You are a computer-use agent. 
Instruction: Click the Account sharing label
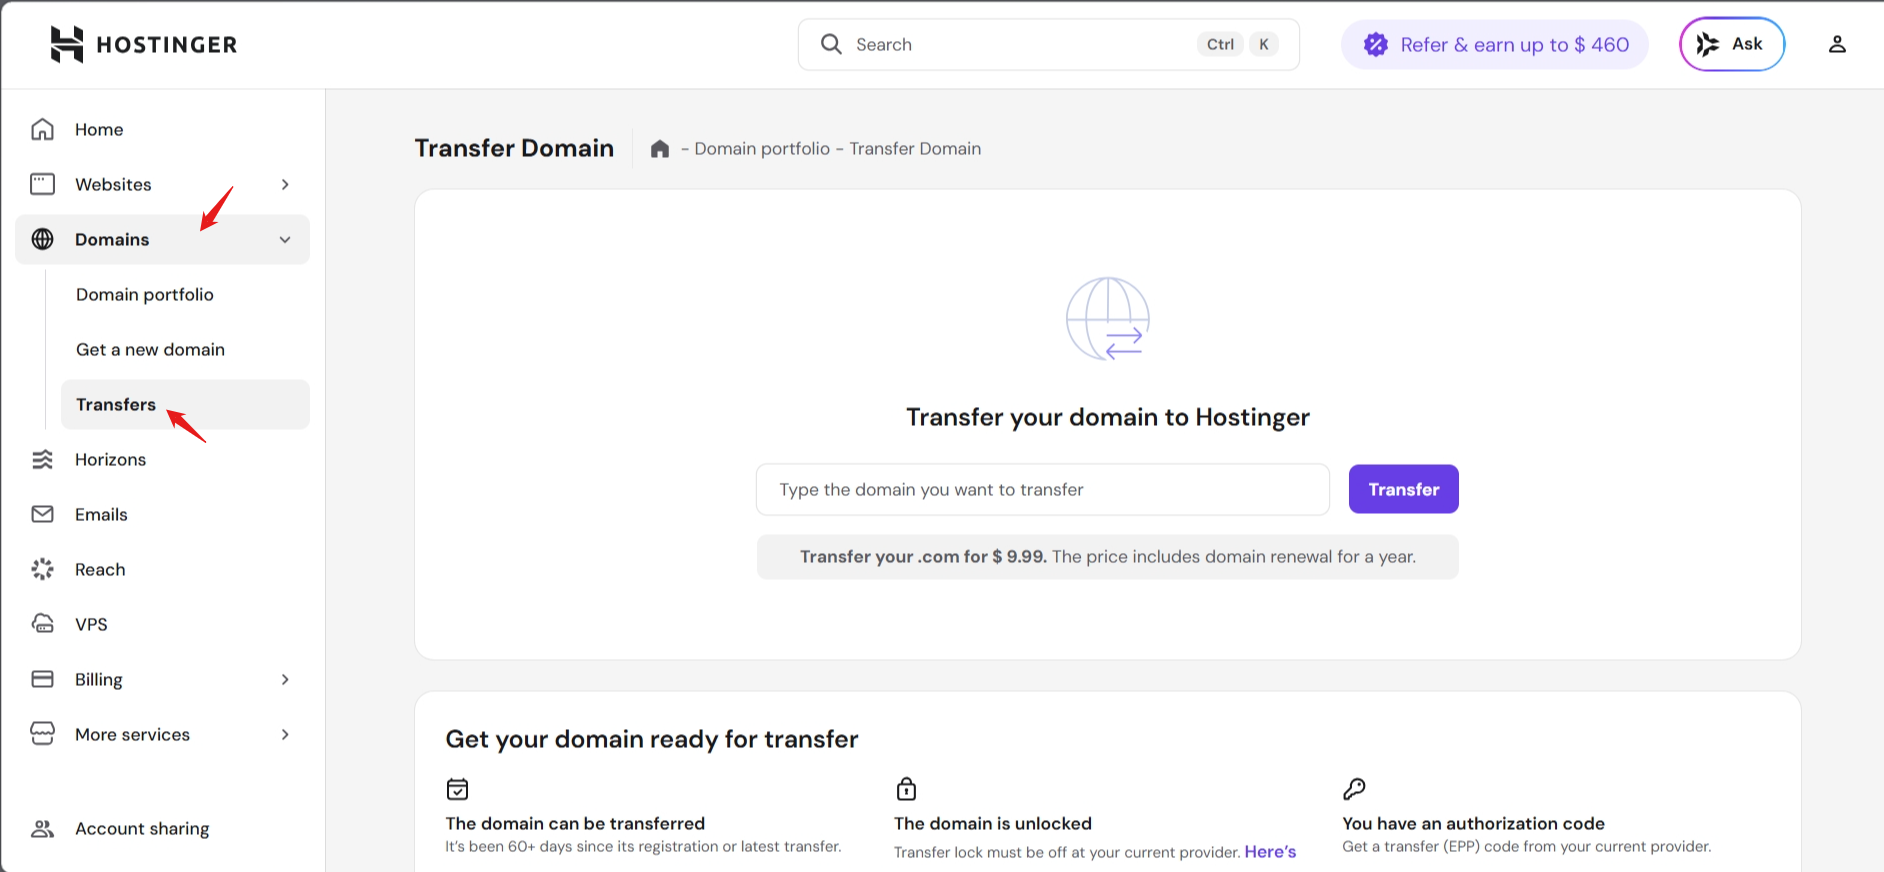[142, 828]
